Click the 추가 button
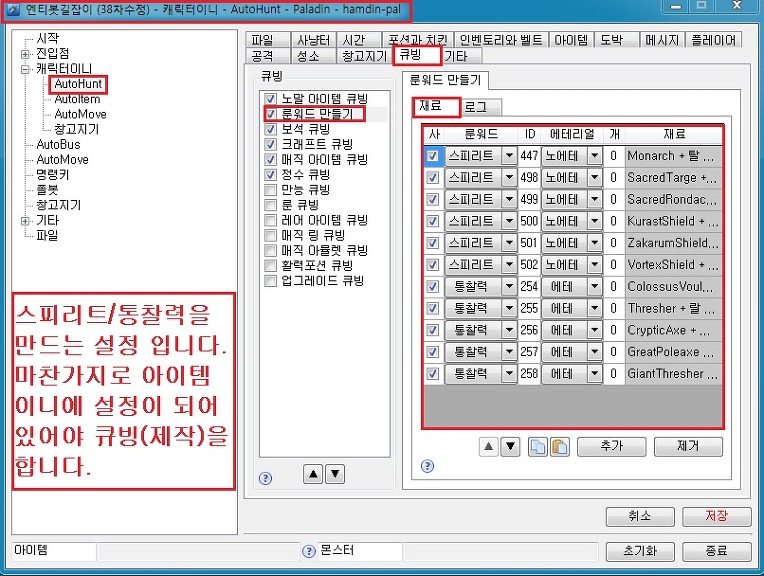This screenshot has width=764, height=576. coord(611,446)
